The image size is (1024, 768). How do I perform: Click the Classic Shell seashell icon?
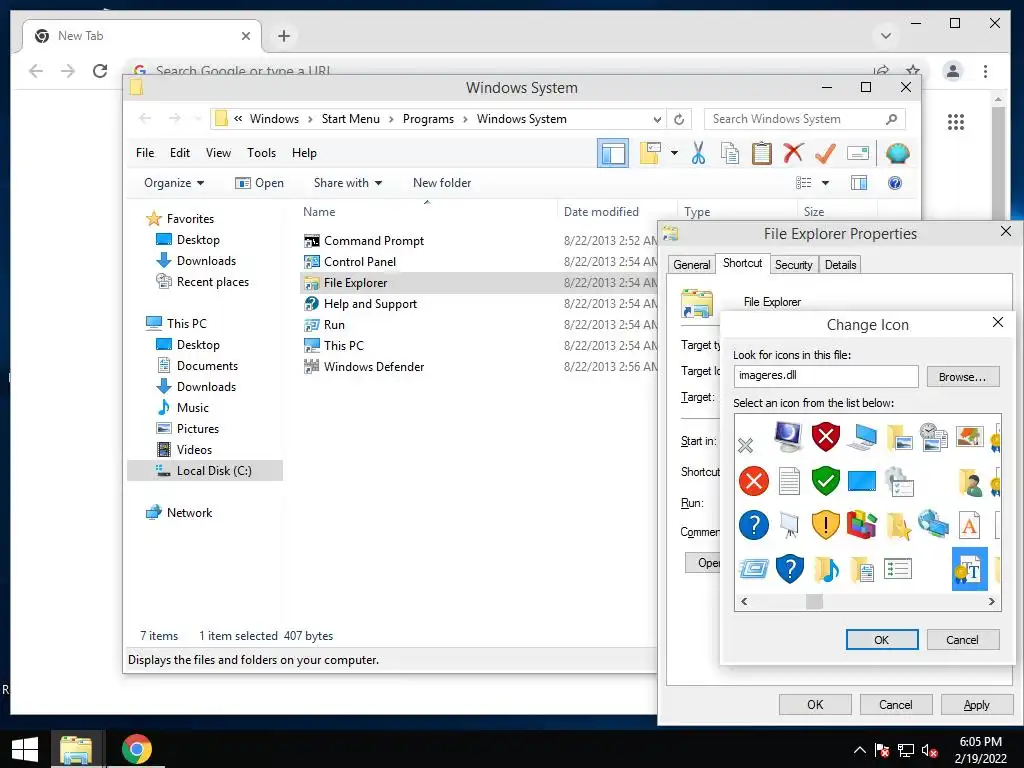[x=897, y=153]
